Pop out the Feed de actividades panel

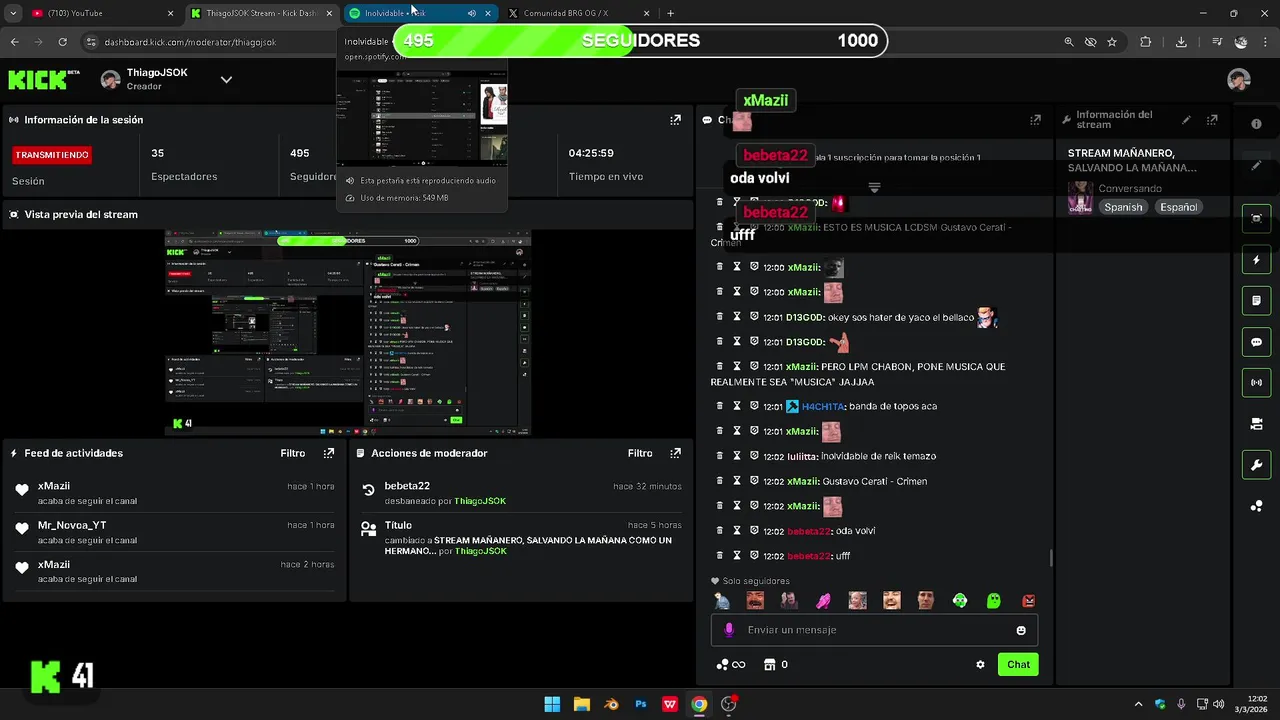329,453
